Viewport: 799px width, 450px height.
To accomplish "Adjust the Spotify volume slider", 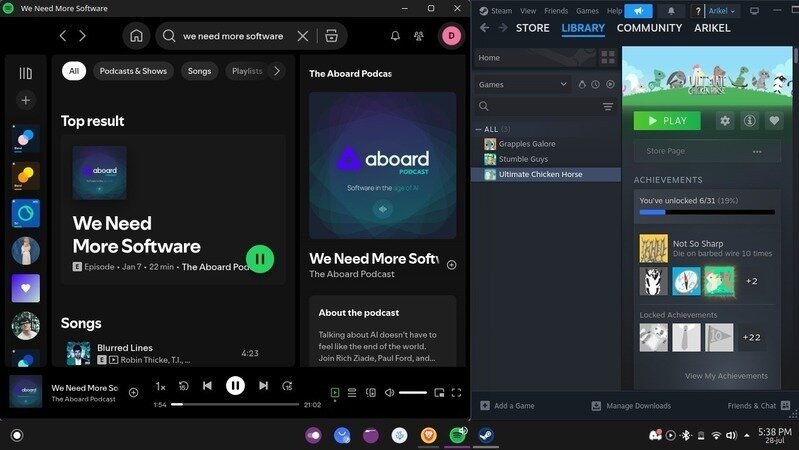I will (413, 392).
